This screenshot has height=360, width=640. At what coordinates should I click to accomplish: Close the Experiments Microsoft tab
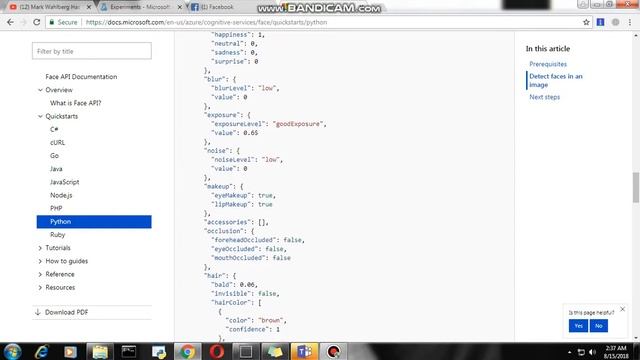(x=180, y=7)
